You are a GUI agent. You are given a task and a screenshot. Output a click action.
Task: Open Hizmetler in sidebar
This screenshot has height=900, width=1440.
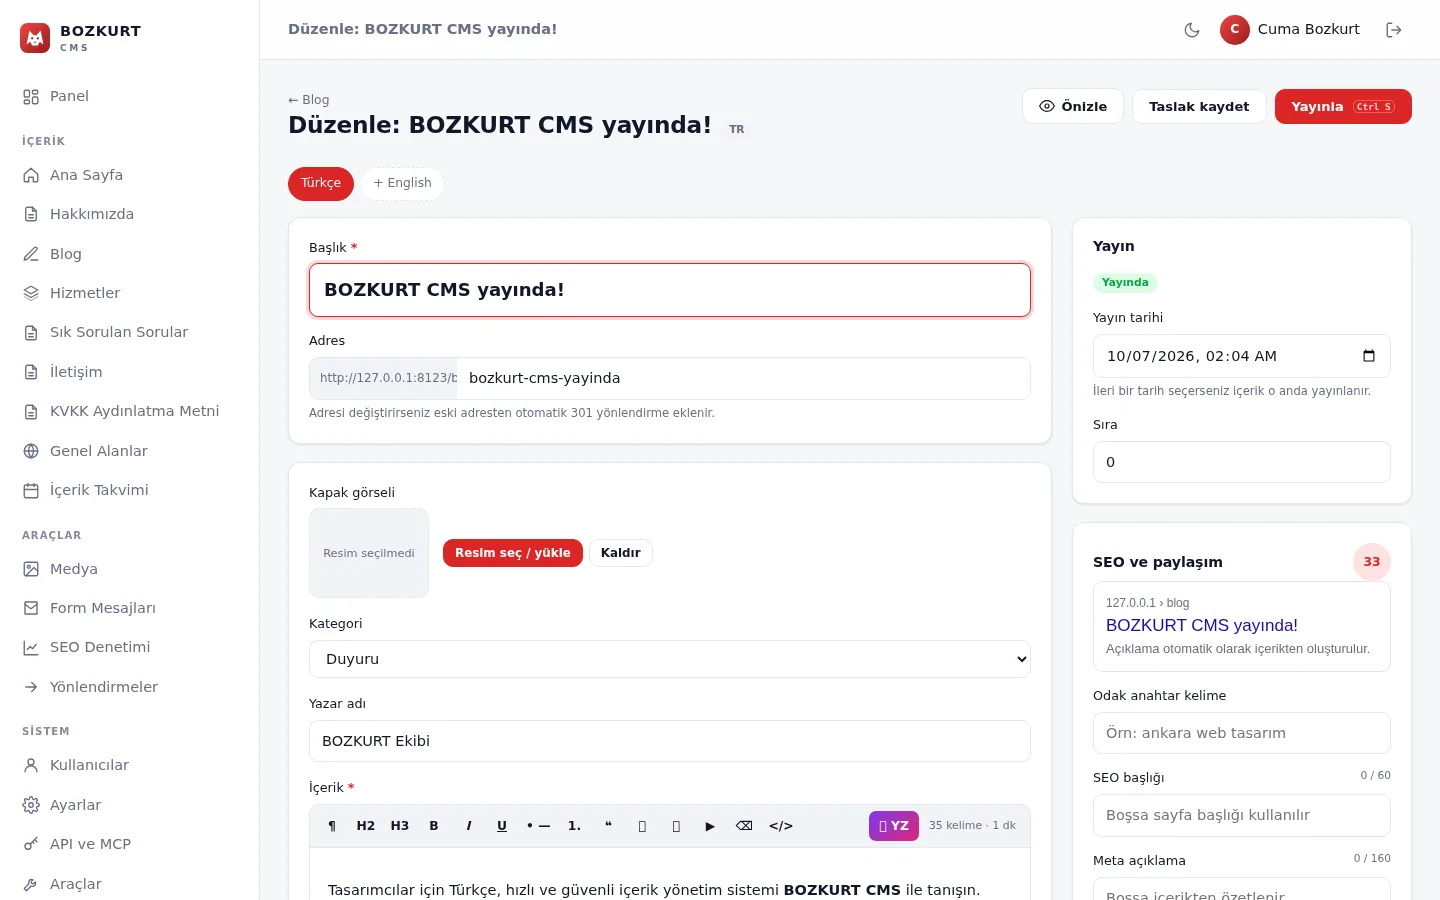[129, 293]
